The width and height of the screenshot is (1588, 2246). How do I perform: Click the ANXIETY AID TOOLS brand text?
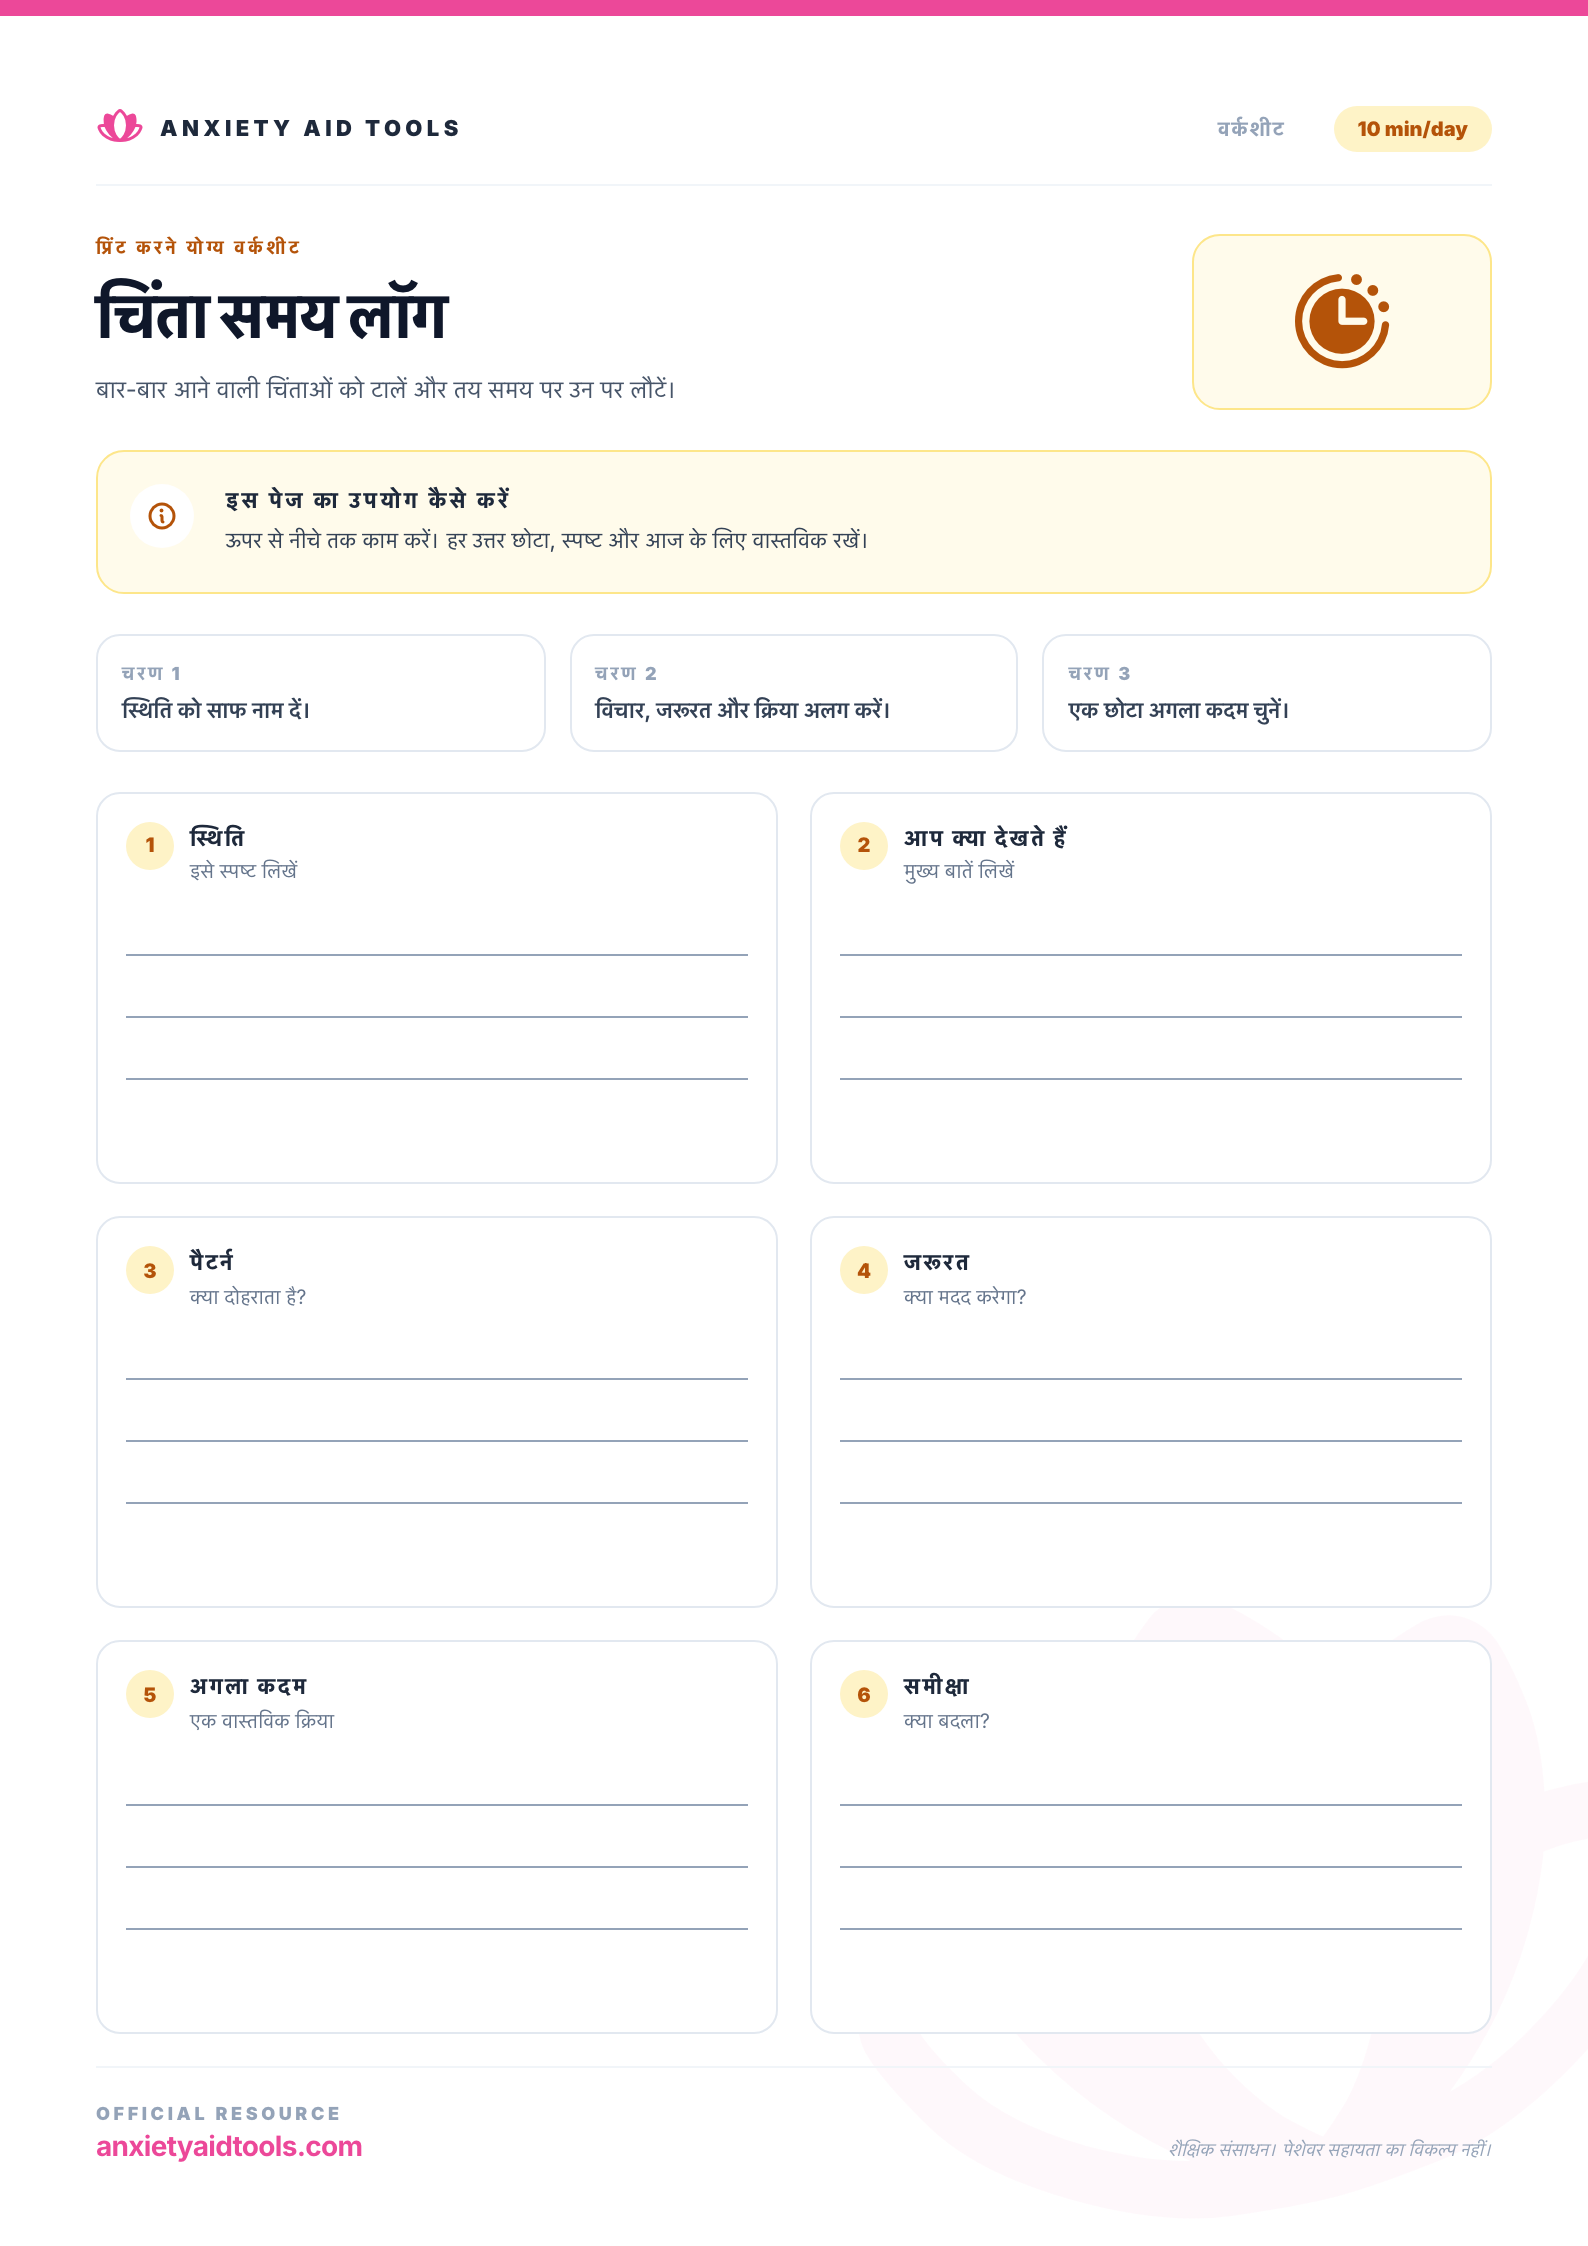(310, 128)
